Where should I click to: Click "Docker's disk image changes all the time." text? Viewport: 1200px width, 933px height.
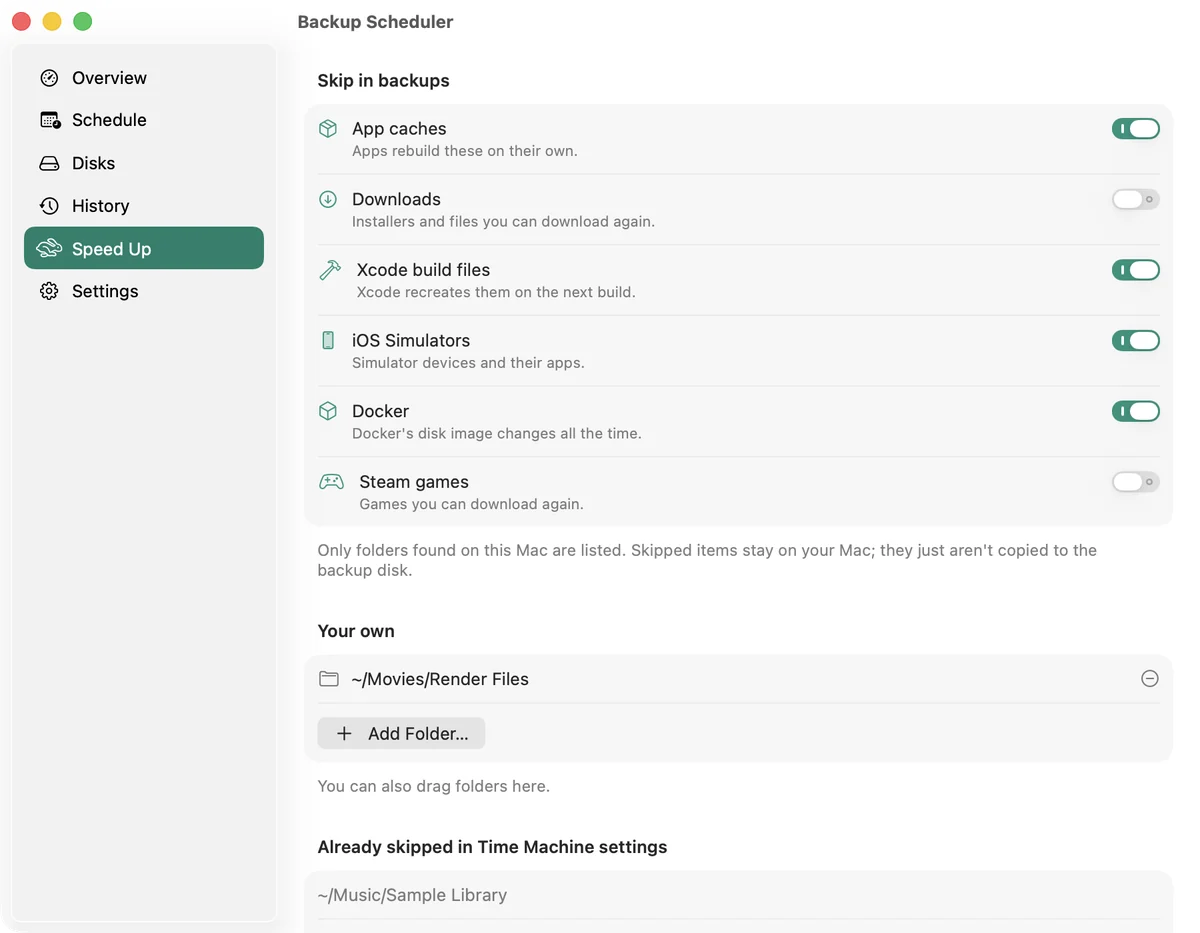[x=497, y=434]
